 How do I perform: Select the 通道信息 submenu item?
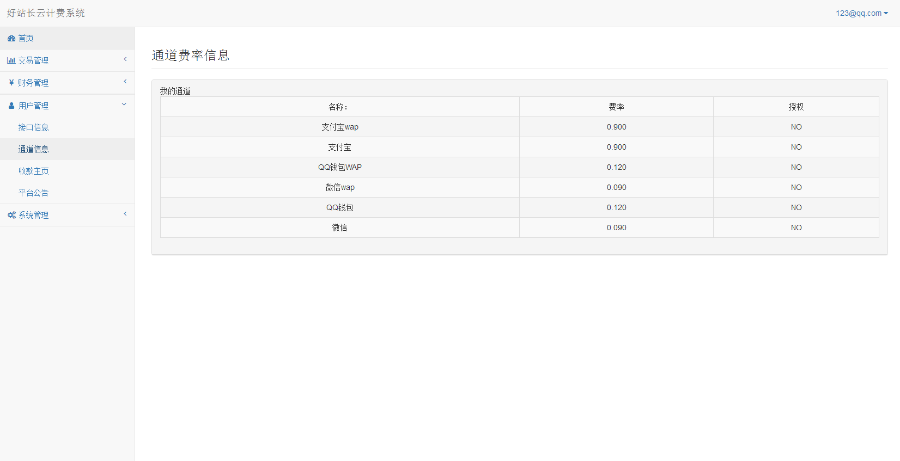(x=33, y=149)
